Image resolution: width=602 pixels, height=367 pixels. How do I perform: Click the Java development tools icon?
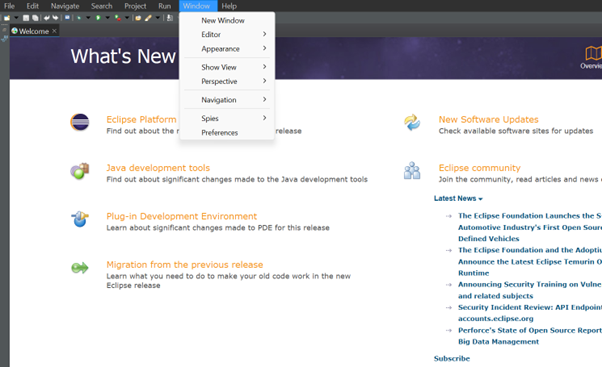coord(80,171)
